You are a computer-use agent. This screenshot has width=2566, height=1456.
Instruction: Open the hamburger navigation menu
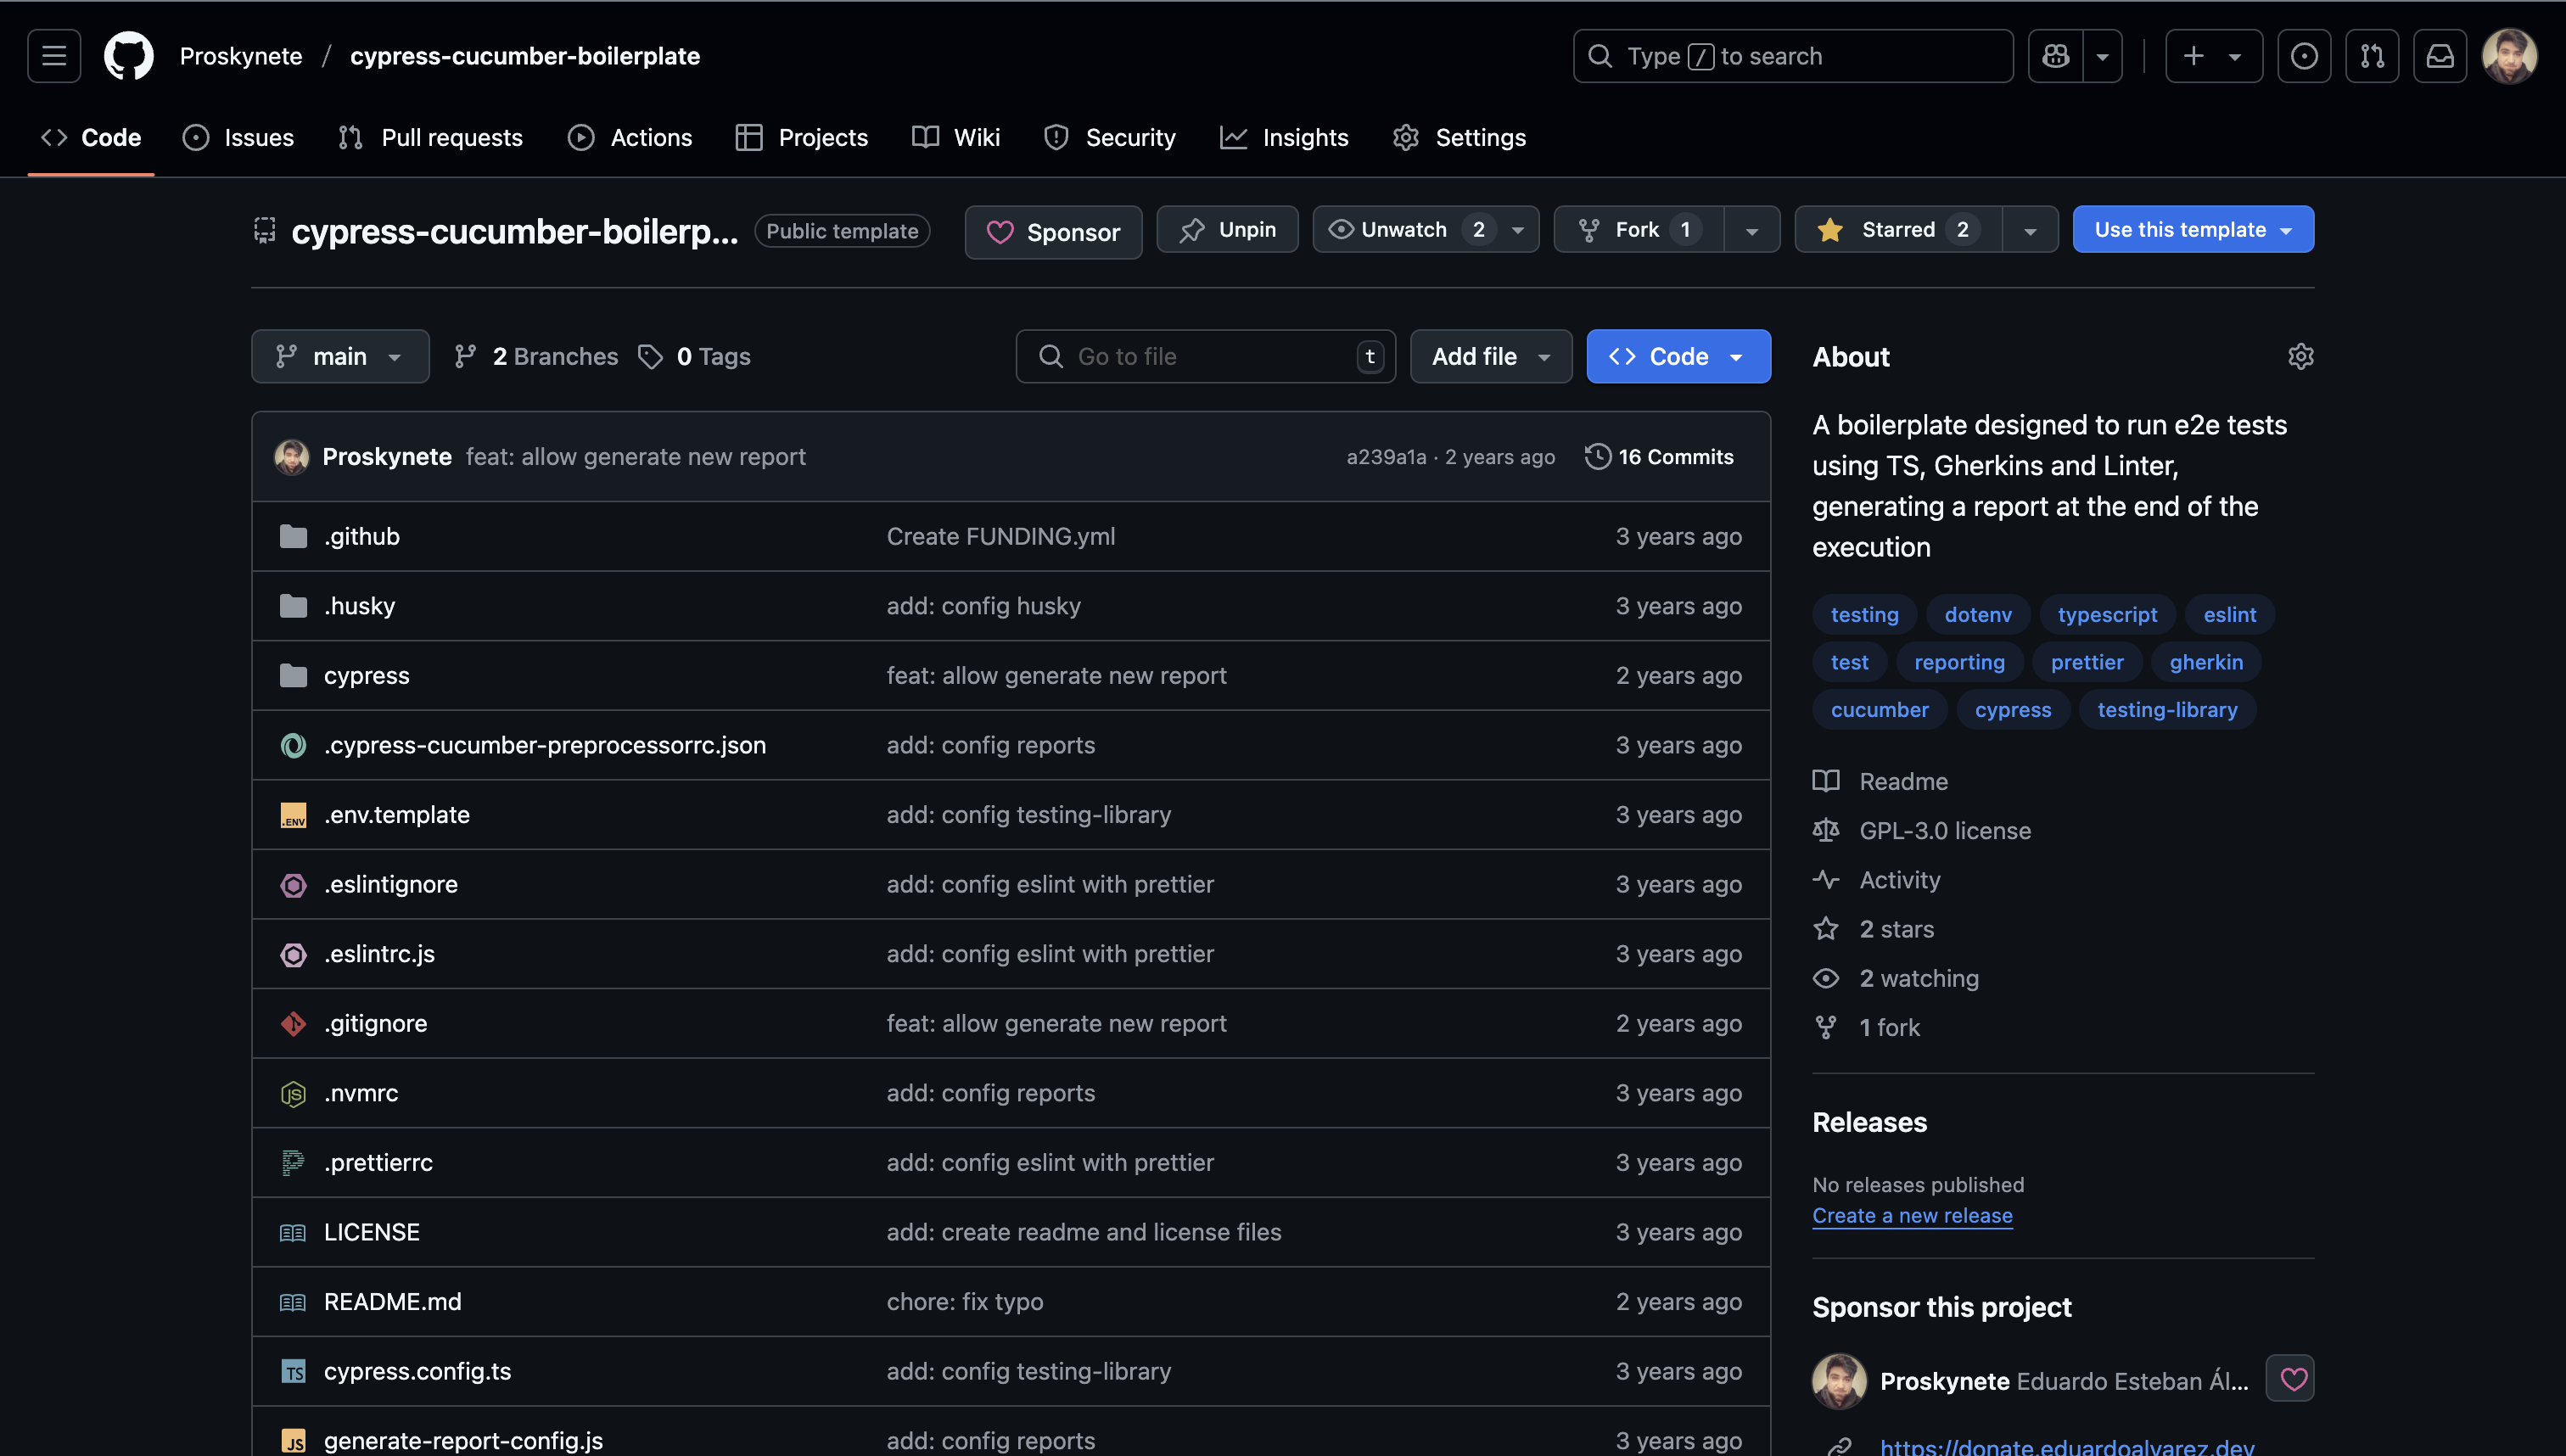(x=54, y=56)
